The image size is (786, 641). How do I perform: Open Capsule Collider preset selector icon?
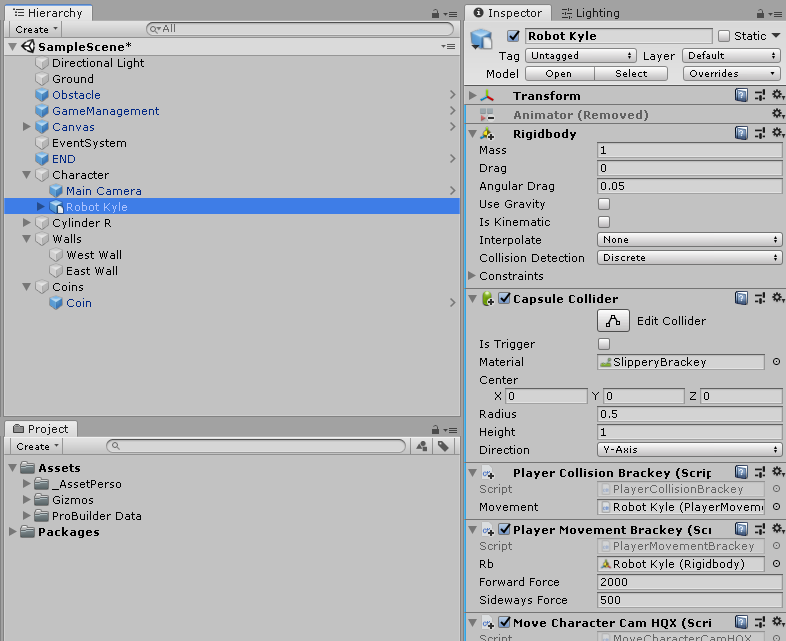click(x=760, y=298)
